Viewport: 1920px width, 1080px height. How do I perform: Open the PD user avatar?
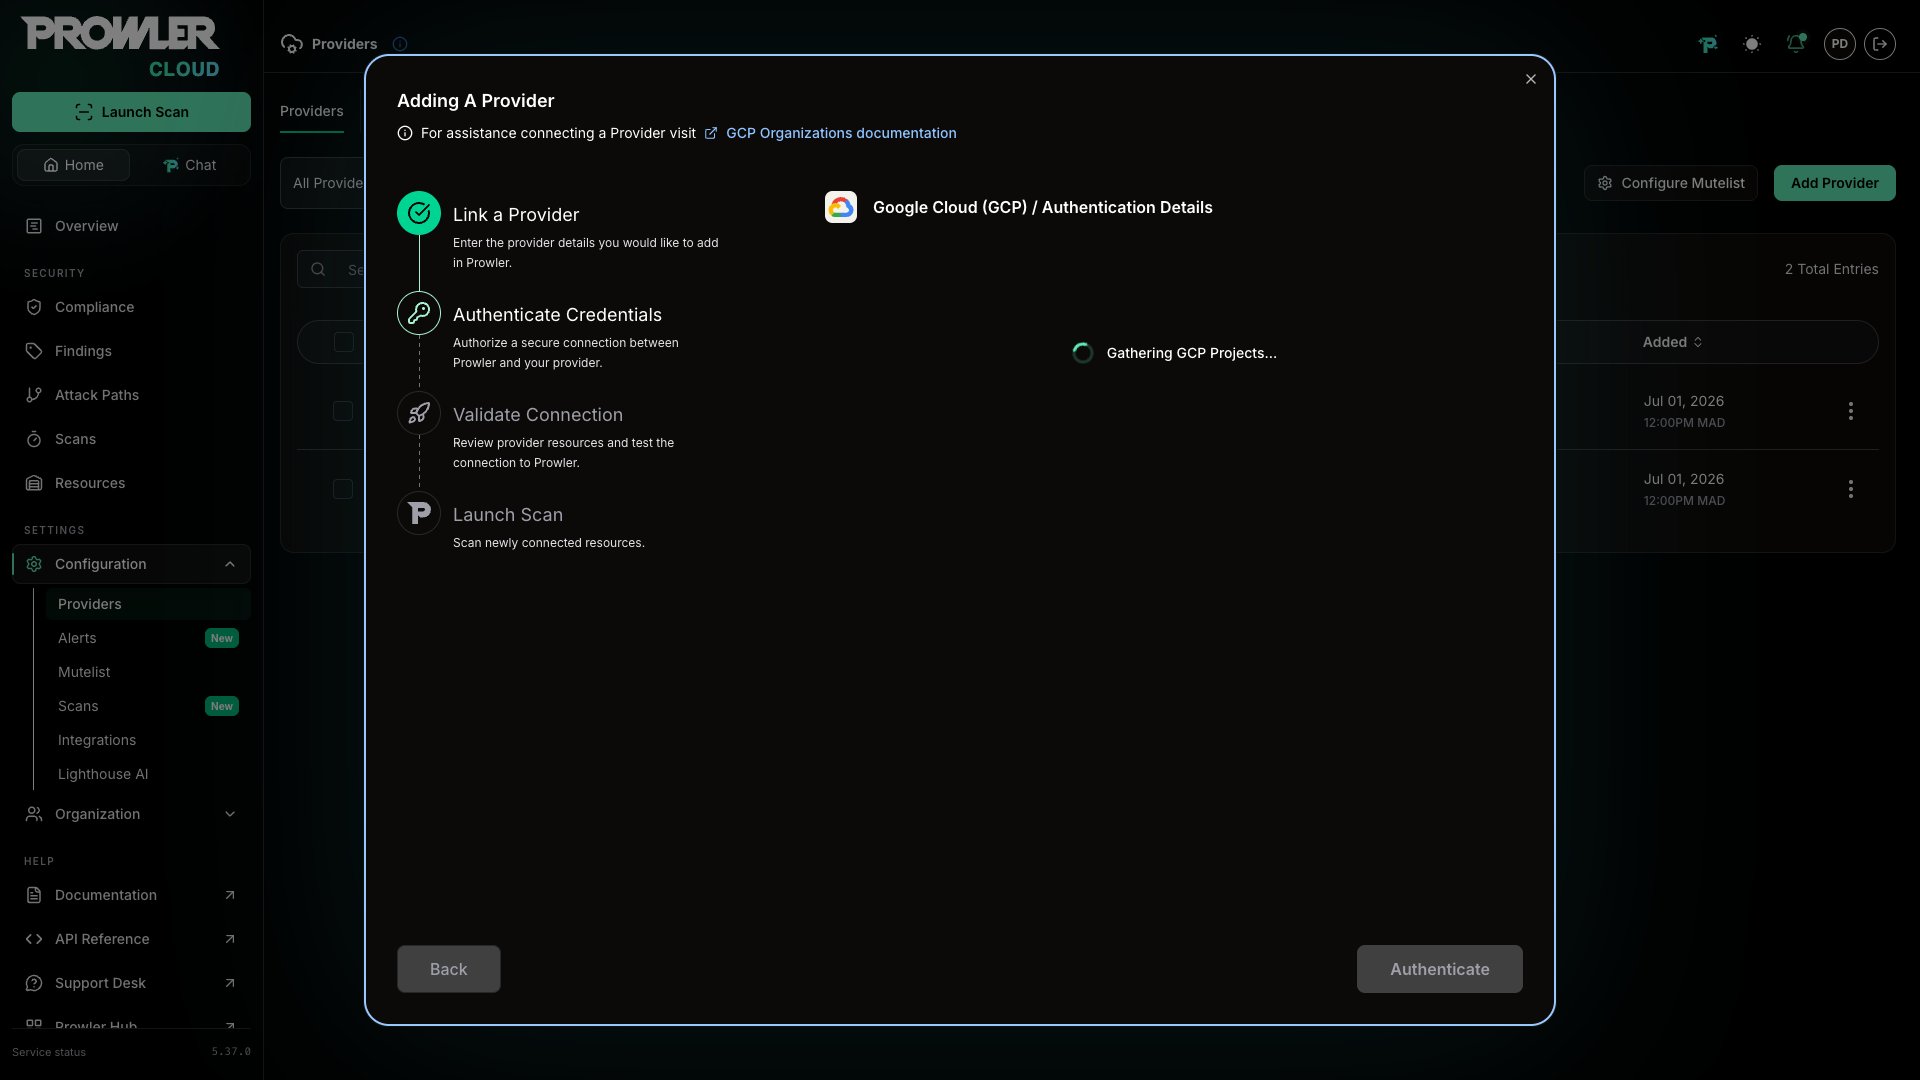[x=1840, y=44]
